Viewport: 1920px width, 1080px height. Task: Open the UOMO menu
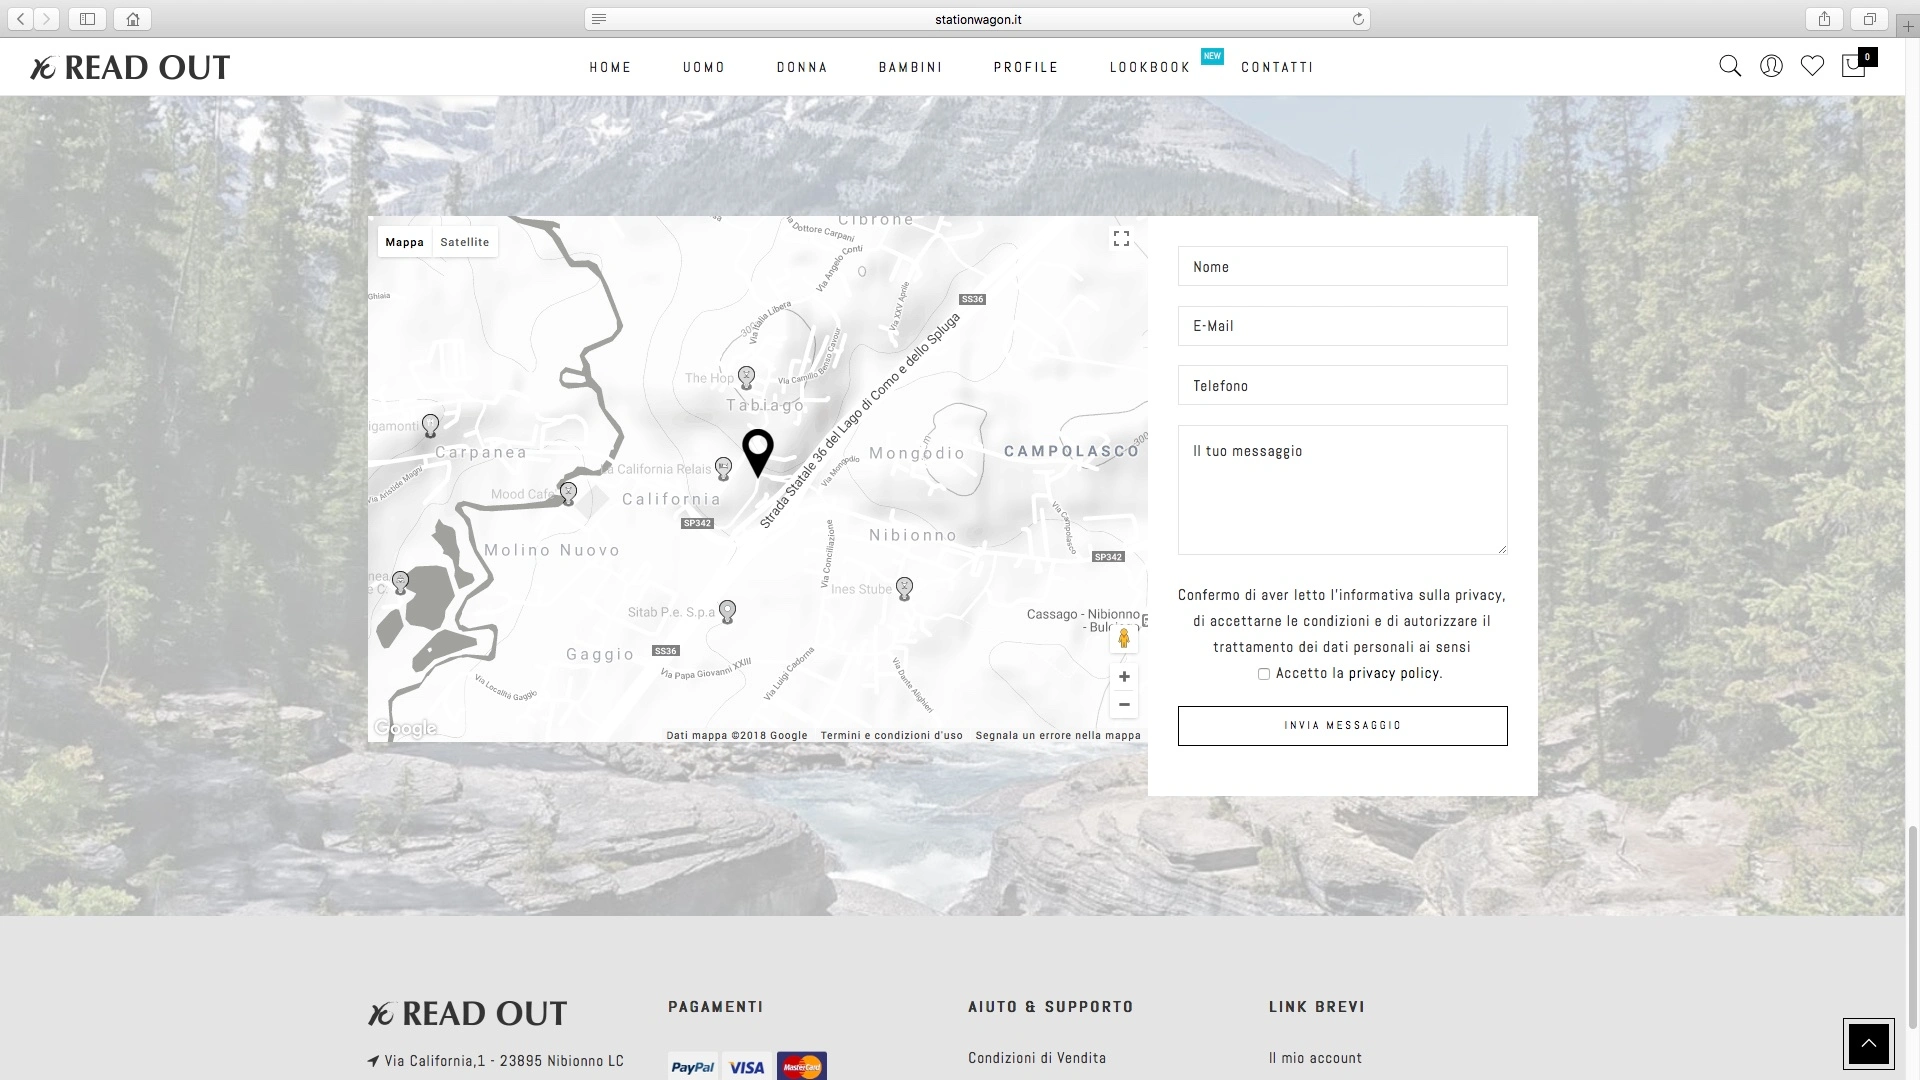[704, 67]
